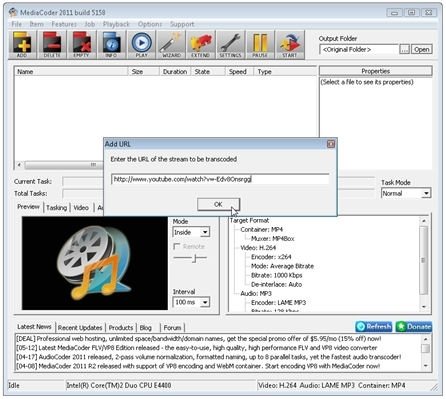Open the EXTEND toolbar icon

click(x=201, y=45)
